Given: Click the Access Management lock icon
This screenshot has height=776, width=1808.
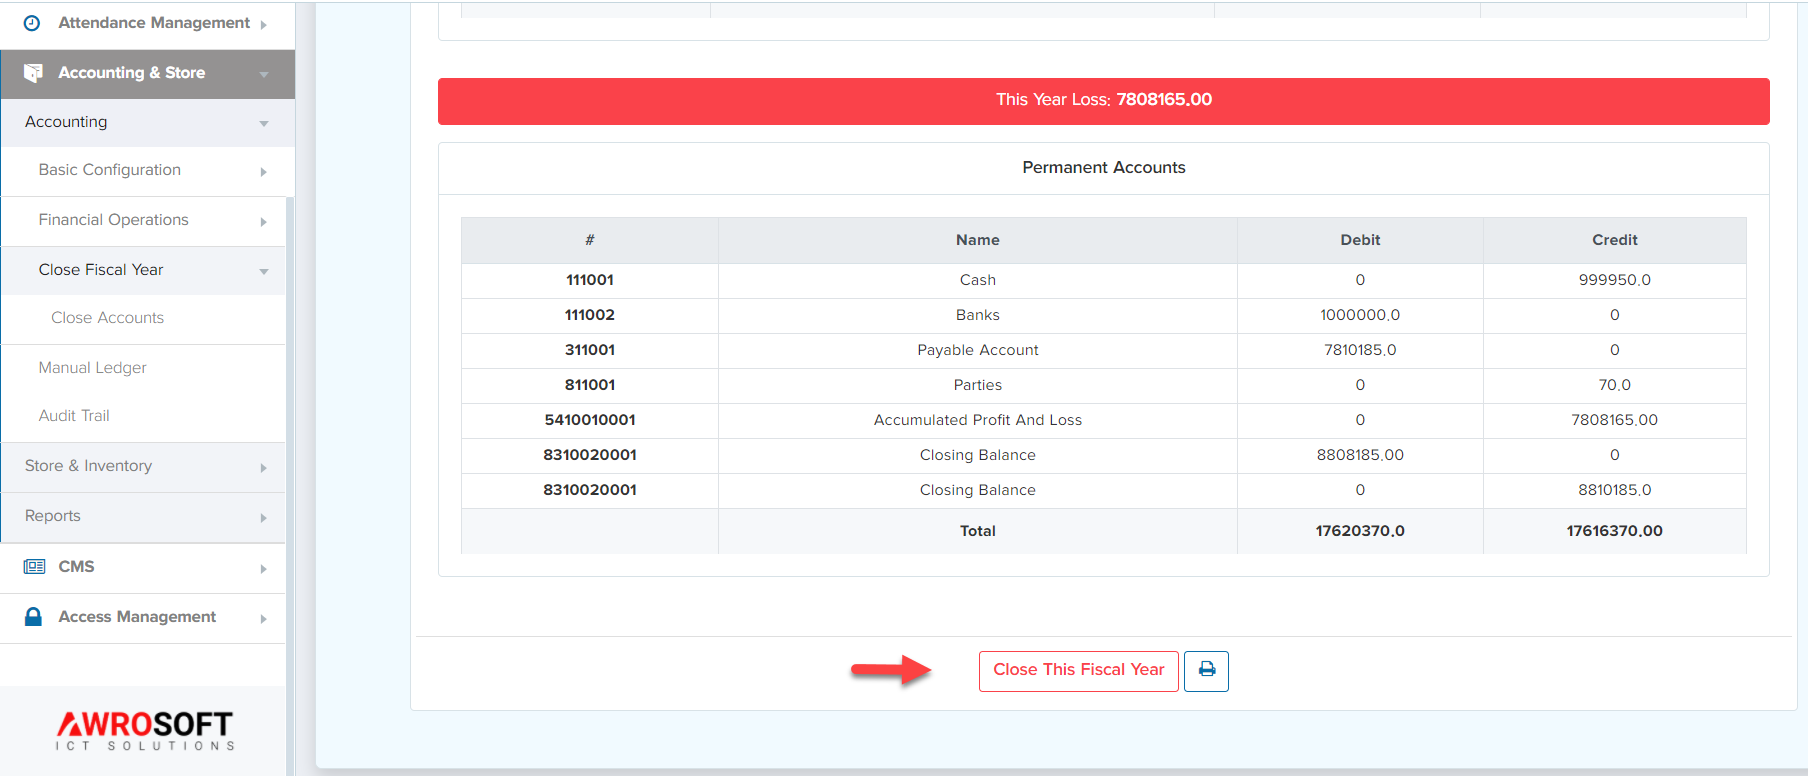Looking at the screenshot, I should point(33,617).
